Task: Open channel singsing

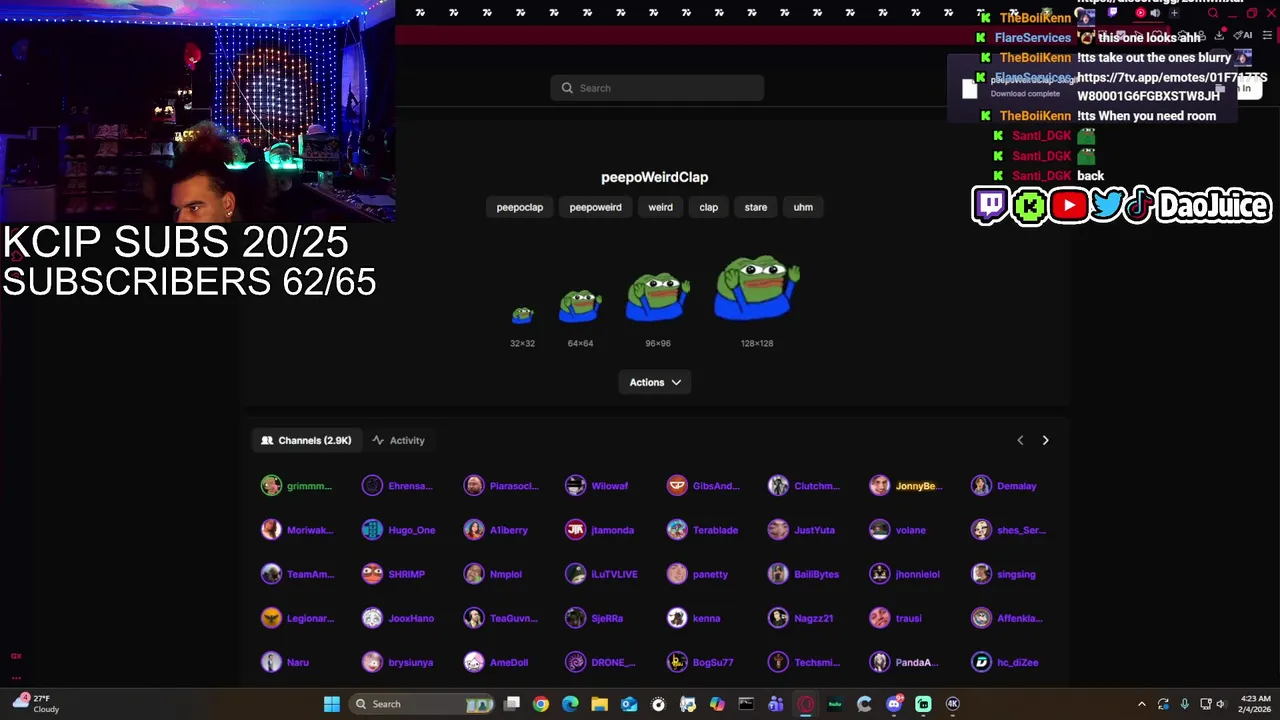Action: [x=1004, y=574]
